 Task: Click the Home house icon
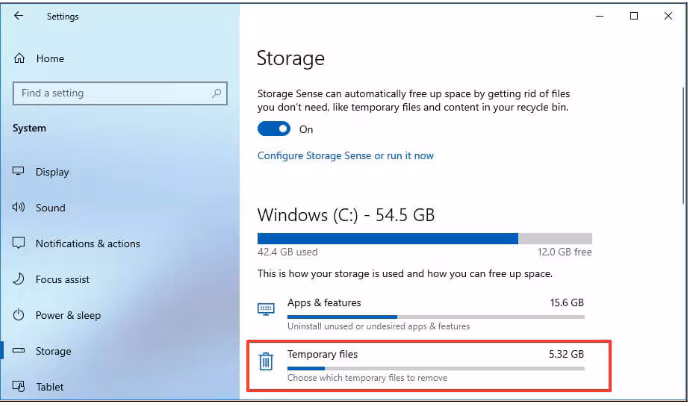19,59
